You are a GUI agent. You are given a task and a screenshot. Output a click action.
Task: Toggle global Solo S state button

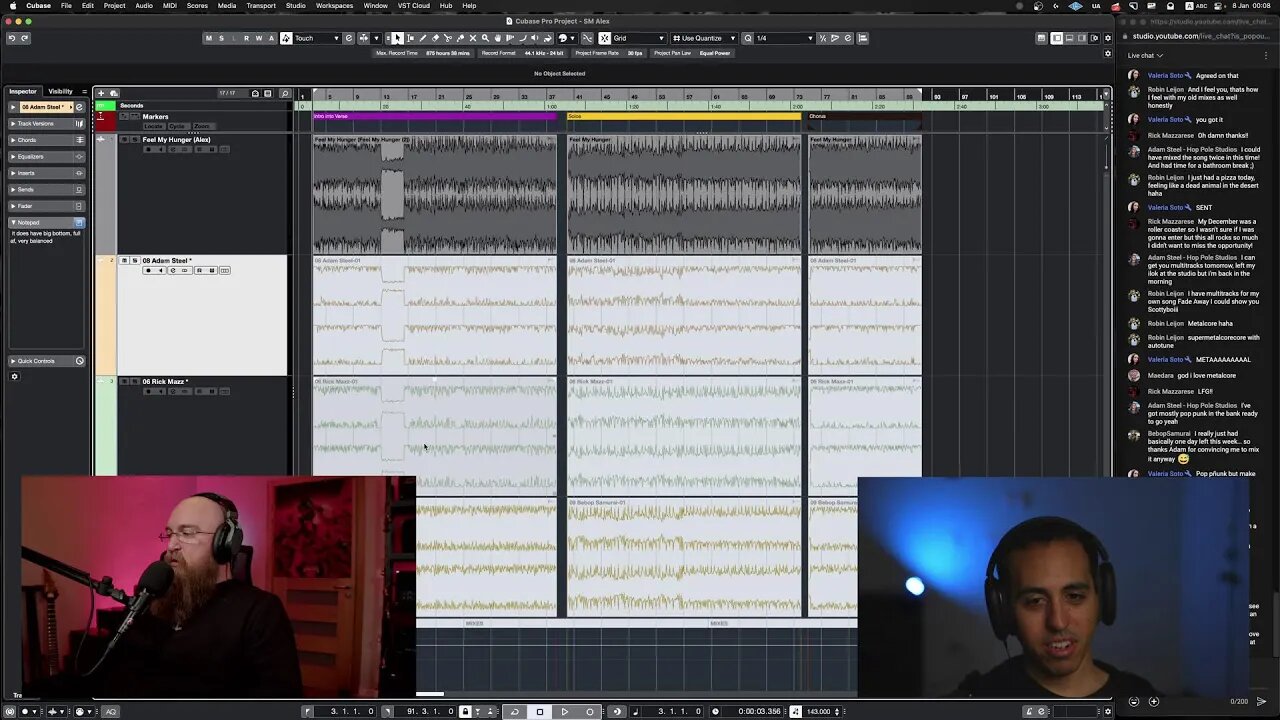pos(220,38)
